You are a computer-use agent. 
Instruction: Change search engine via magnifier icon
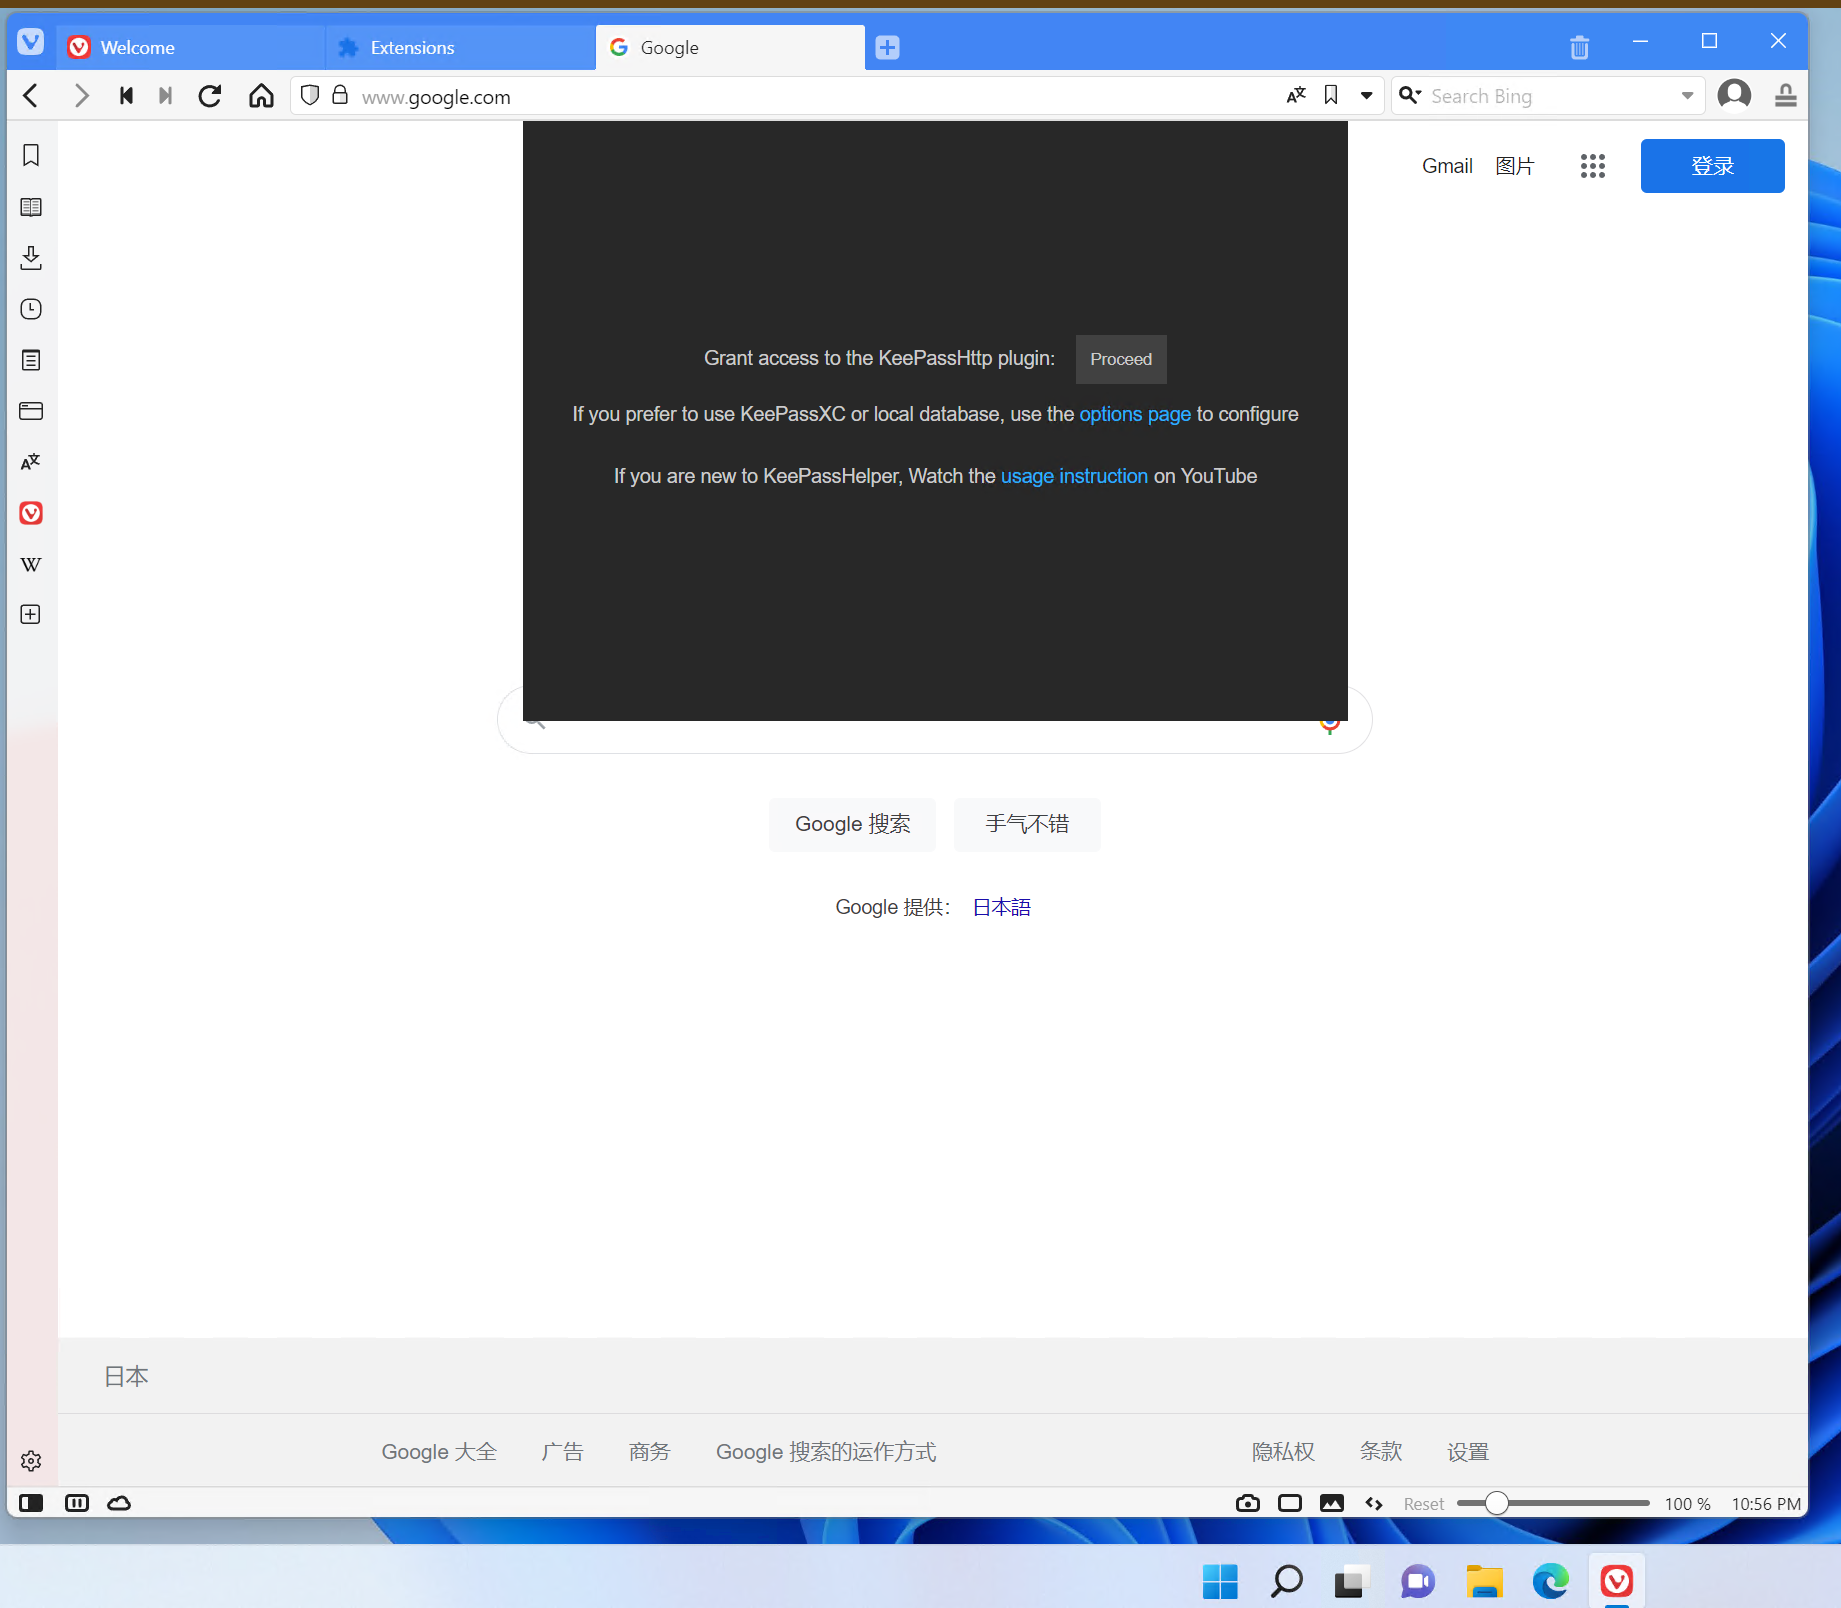click(1410, 96)
